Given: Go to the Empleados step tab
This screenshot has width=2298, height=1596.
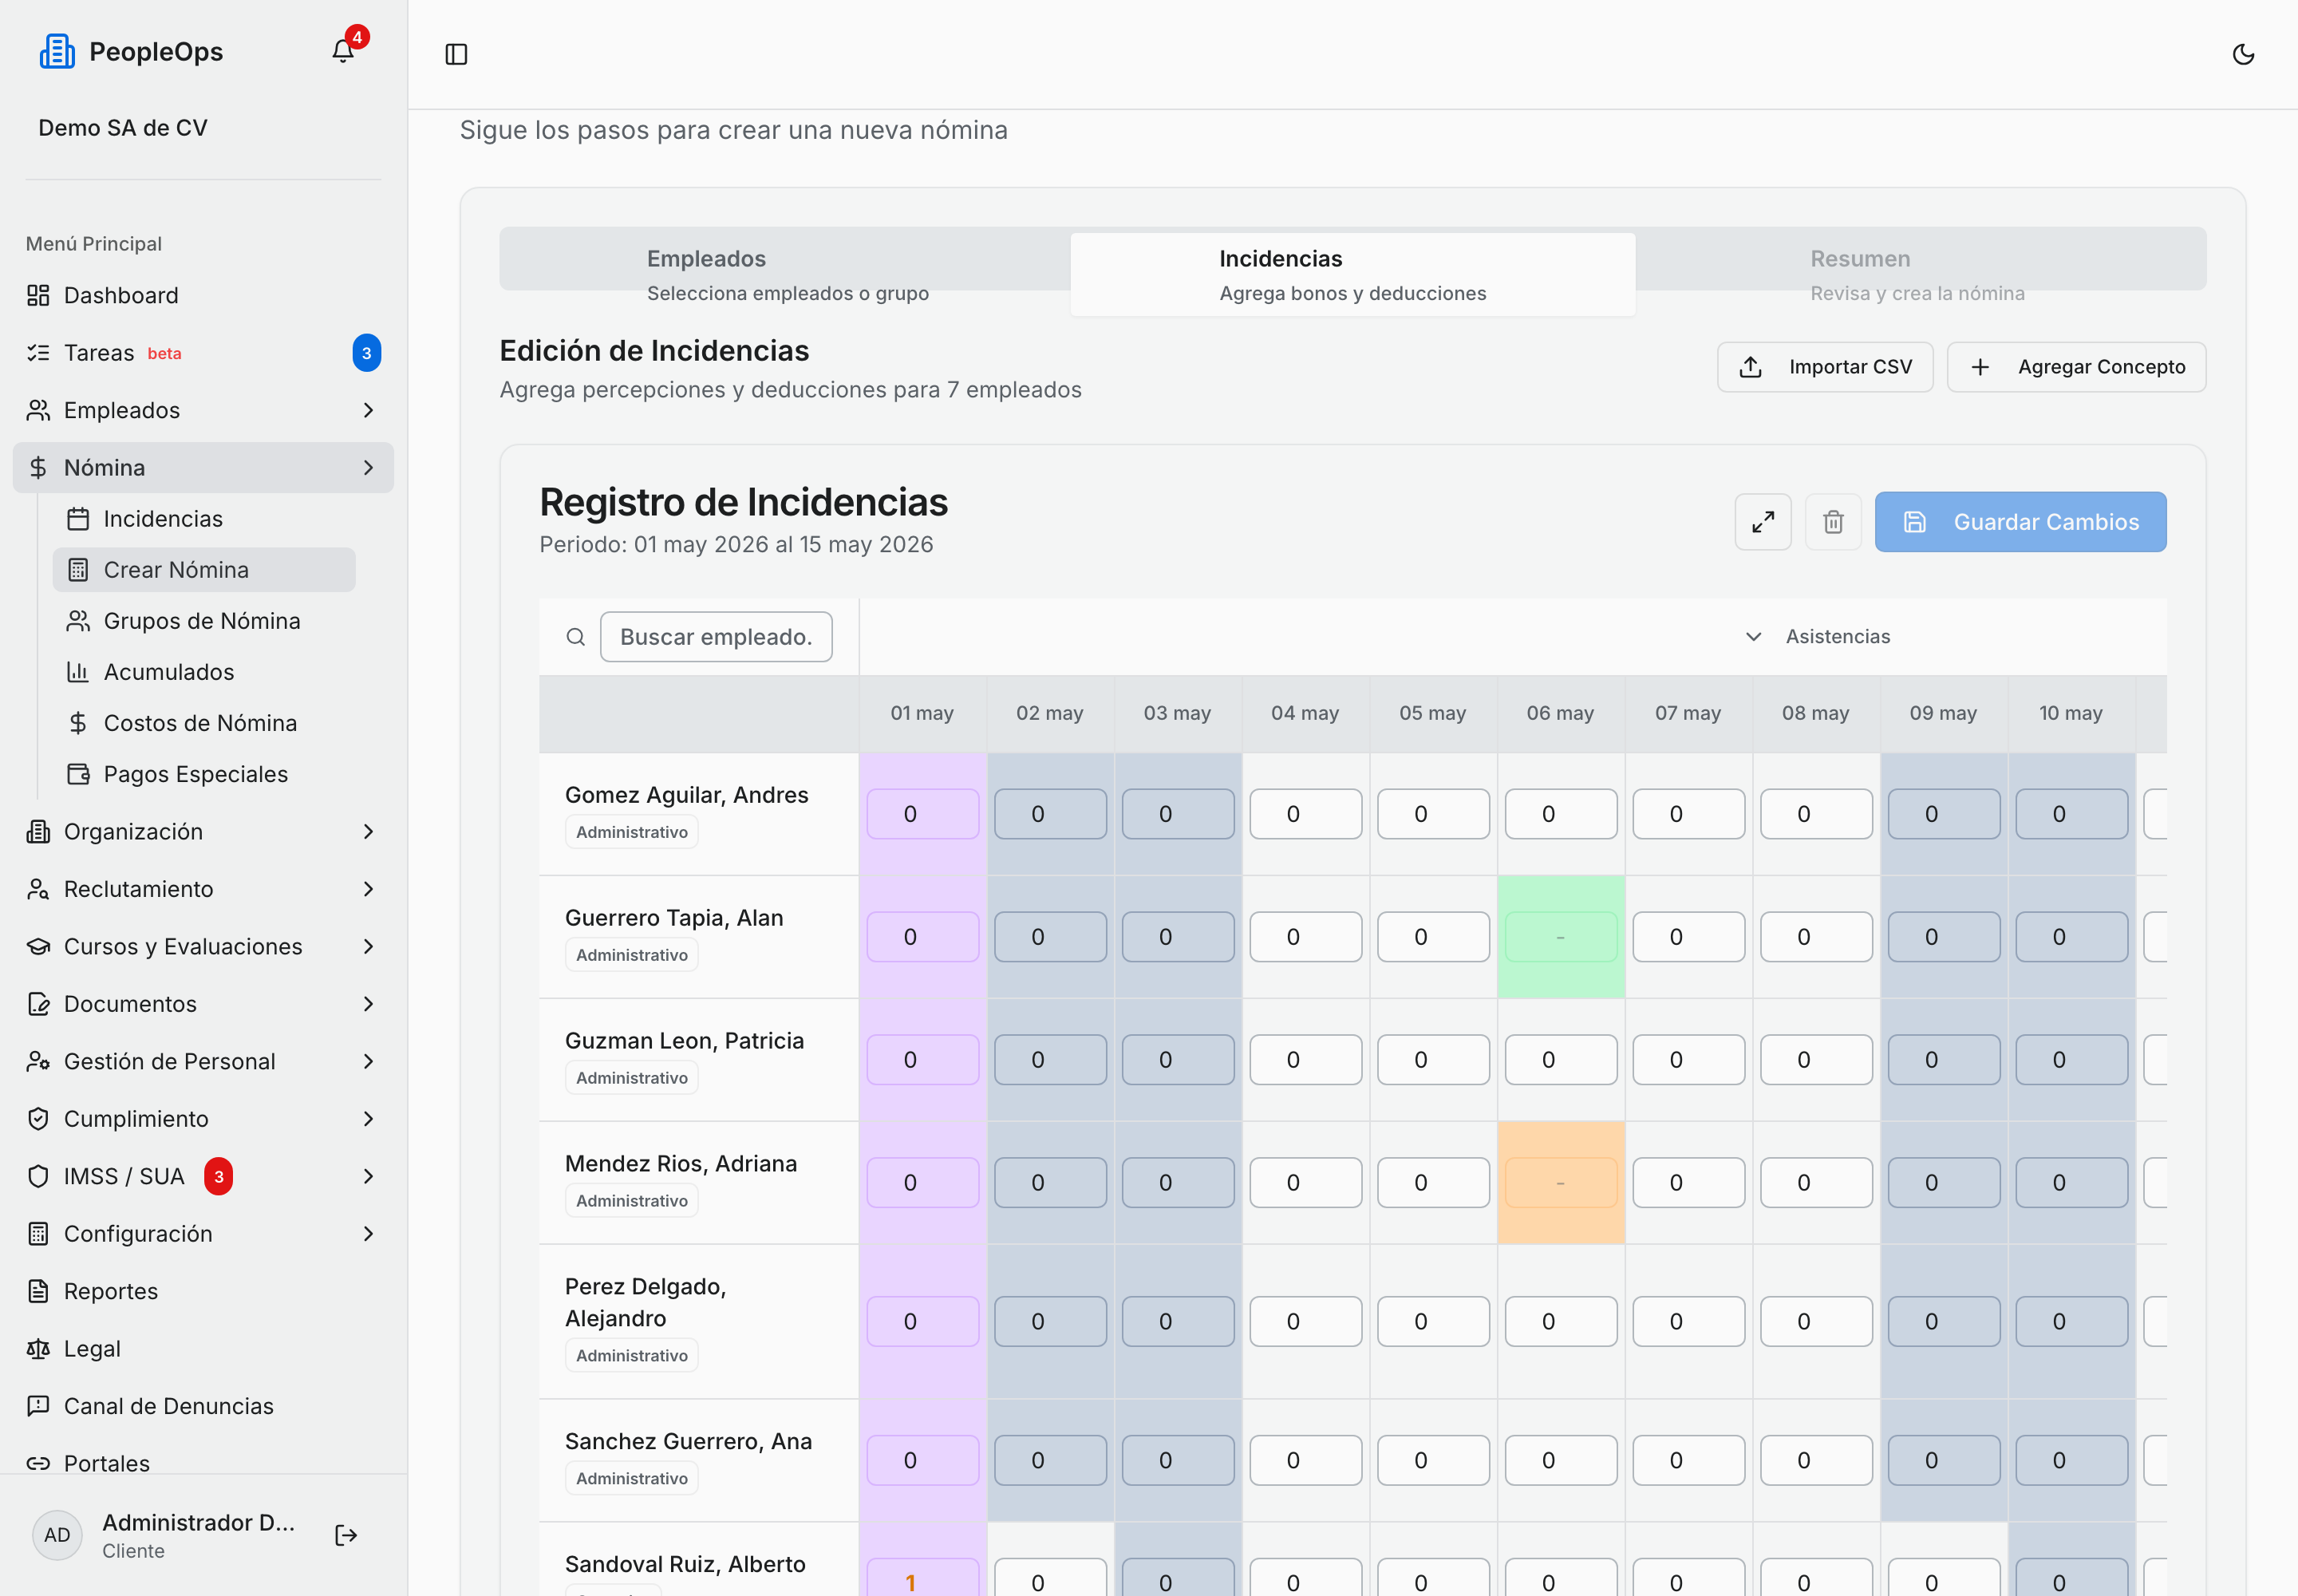Looking at the screenshot, I should (x=786, y=275).
